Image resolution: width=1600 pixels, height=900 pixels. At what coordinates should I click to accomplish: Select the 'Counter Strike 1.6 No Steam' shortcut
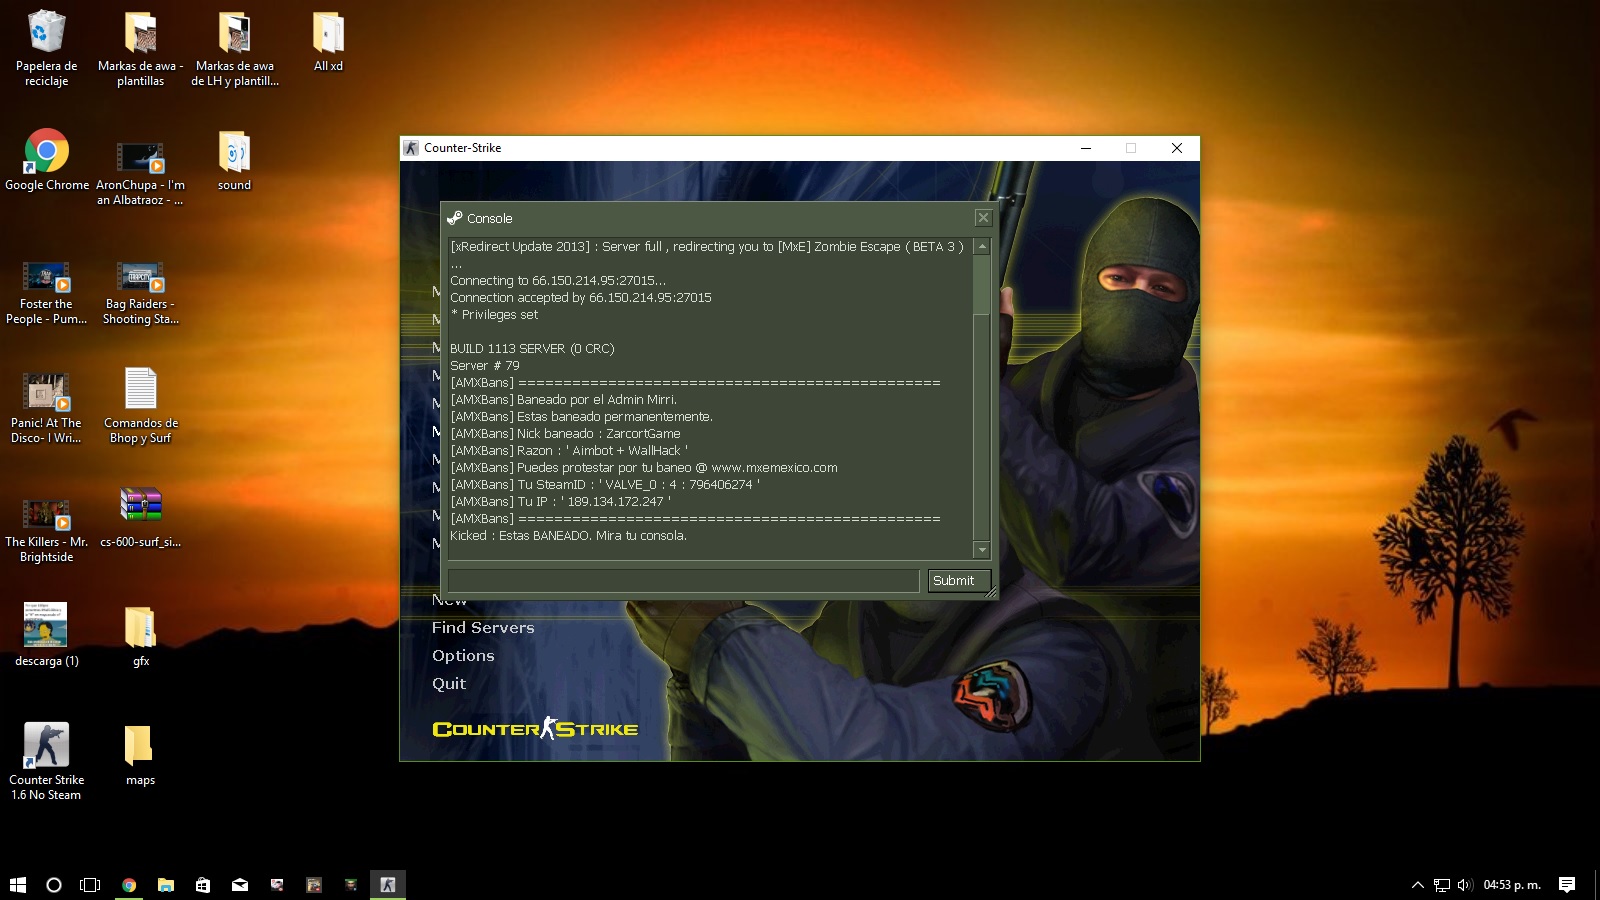46,760
